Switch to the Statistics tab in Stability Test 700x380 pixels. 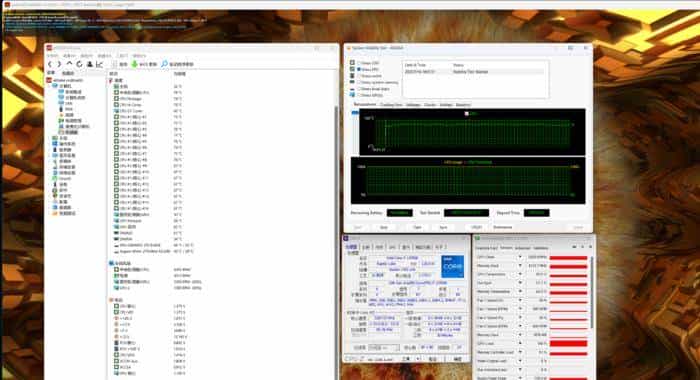point(463,105)
